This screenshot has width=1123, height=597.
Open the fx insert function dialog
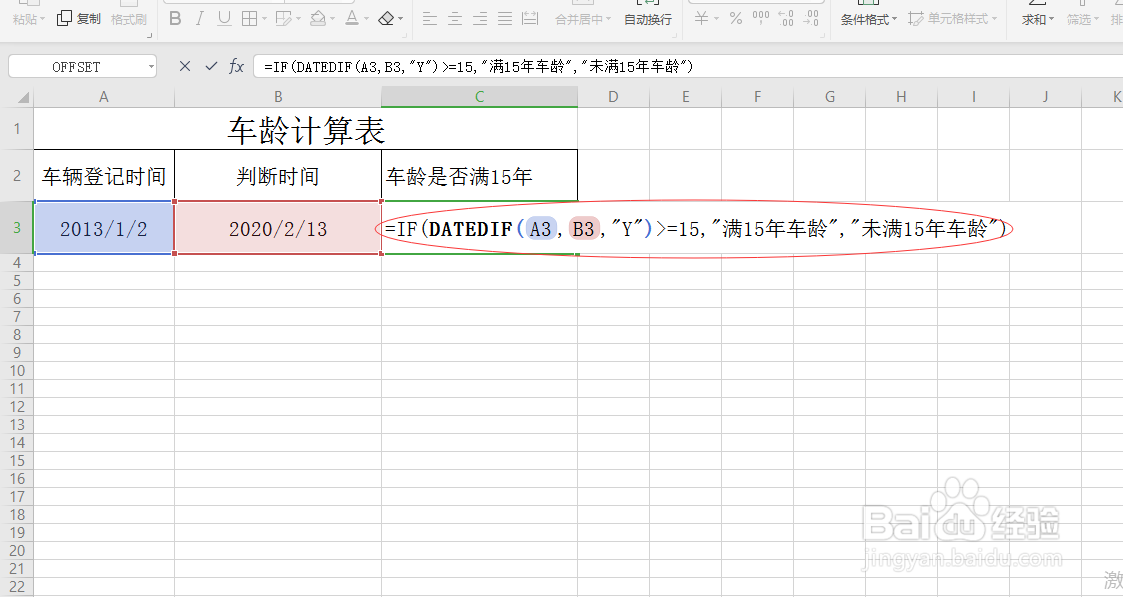tap(236, 66)
